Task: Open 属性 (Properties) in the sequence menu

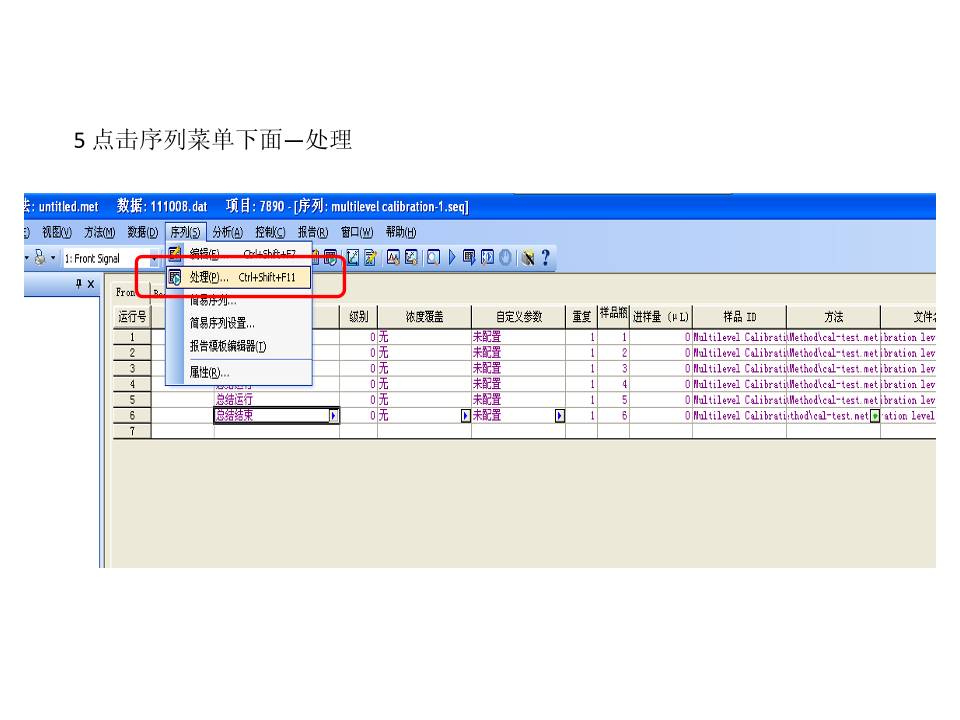Action: click(x=209, y=372)
